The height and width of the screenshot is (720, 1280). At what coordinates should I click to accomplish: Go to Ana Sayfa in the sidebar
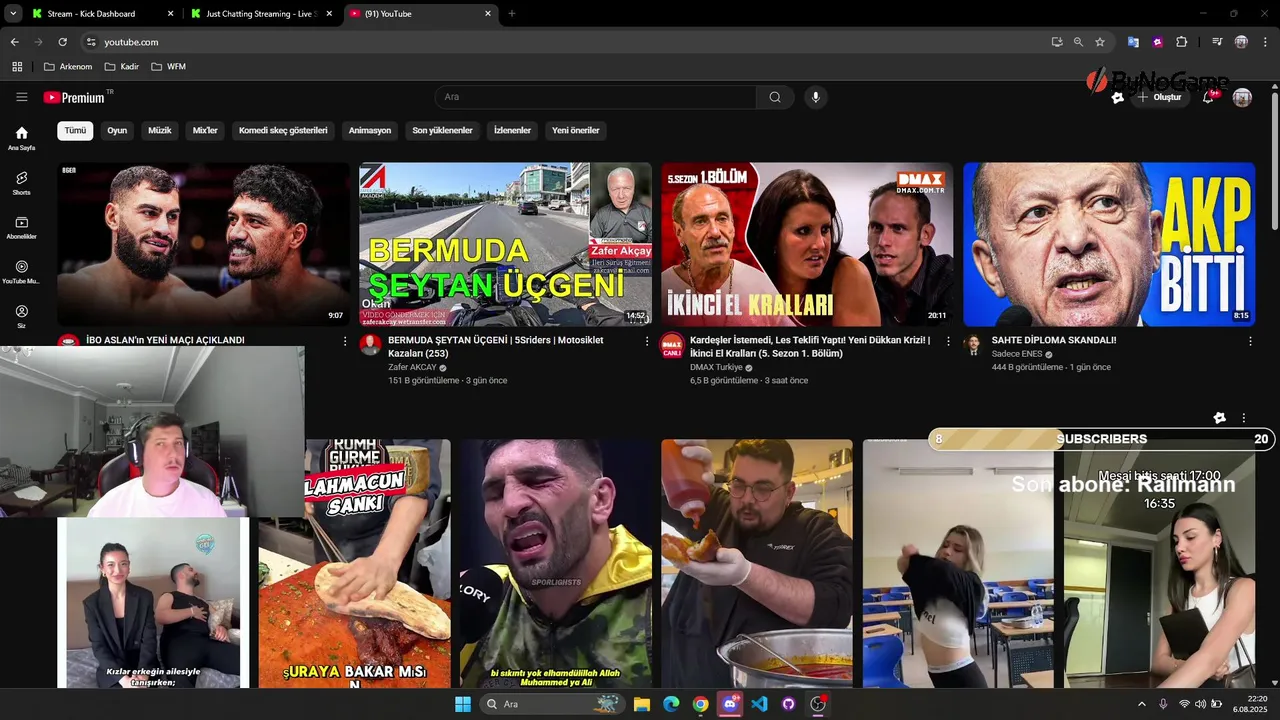[21, 138]
